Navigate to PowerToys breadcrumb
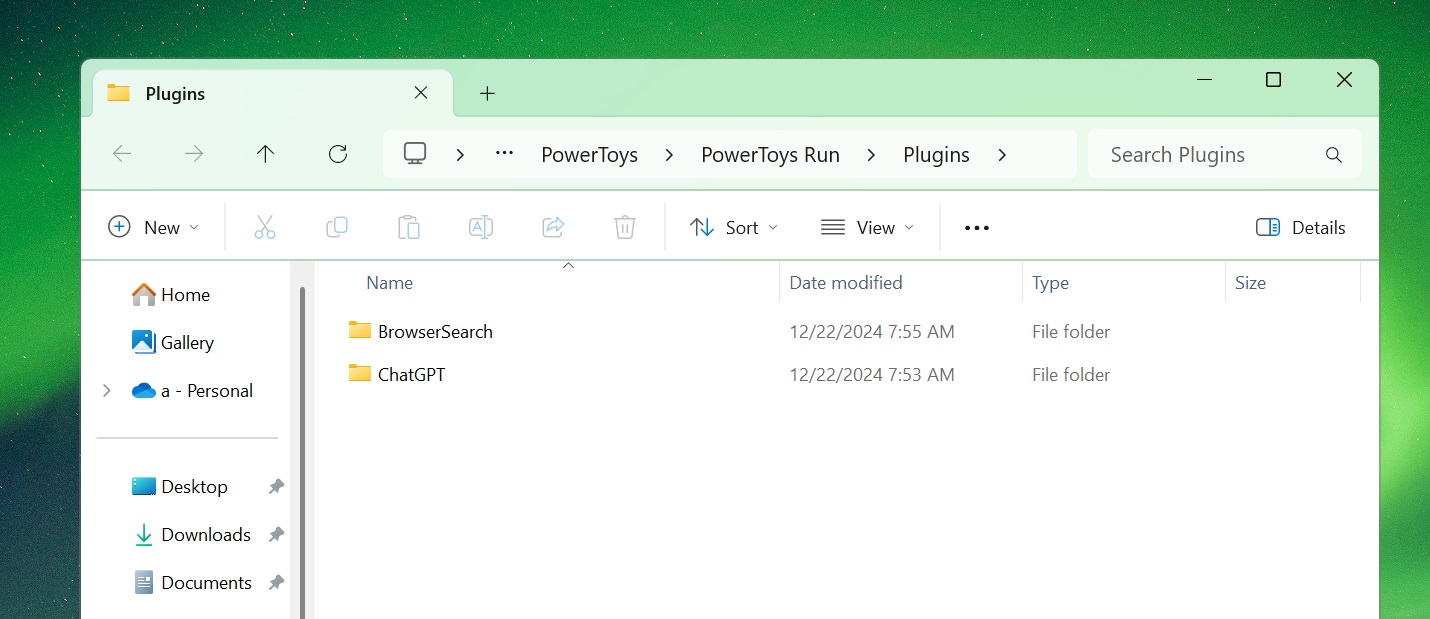 (x=590, y=155)
